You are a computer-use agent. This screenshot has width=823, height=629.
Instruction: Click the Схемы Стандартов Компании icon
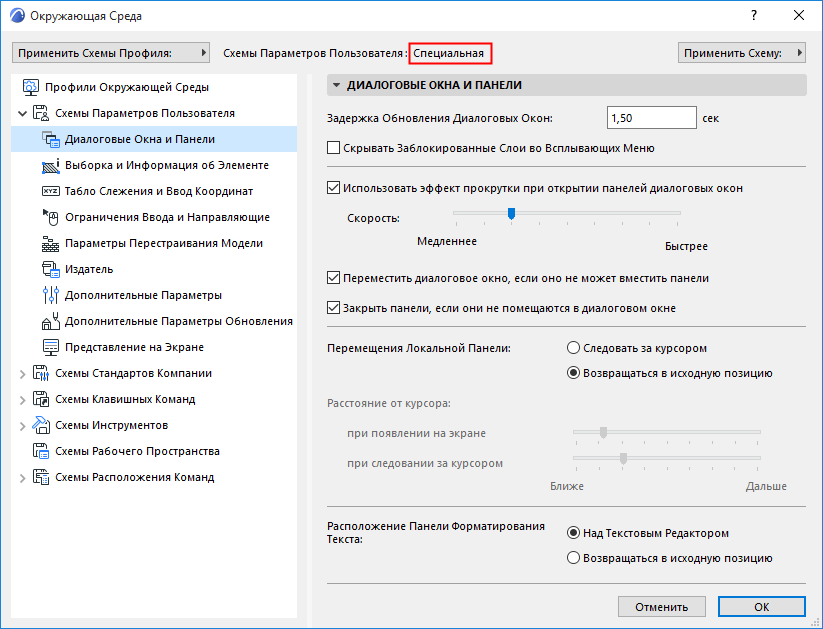pos(41,373)
